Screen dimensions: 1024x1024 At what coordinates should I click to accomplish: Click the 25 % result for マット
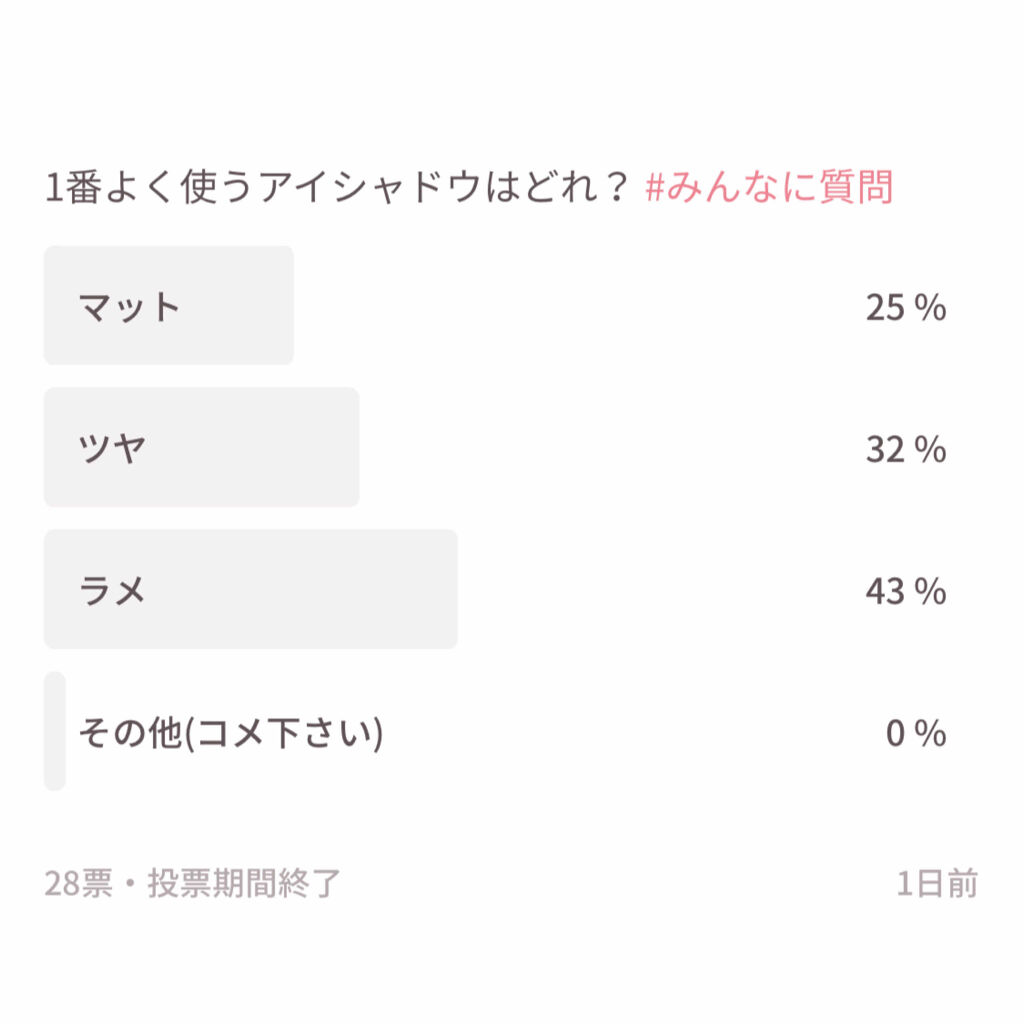(x=905, y=308)
